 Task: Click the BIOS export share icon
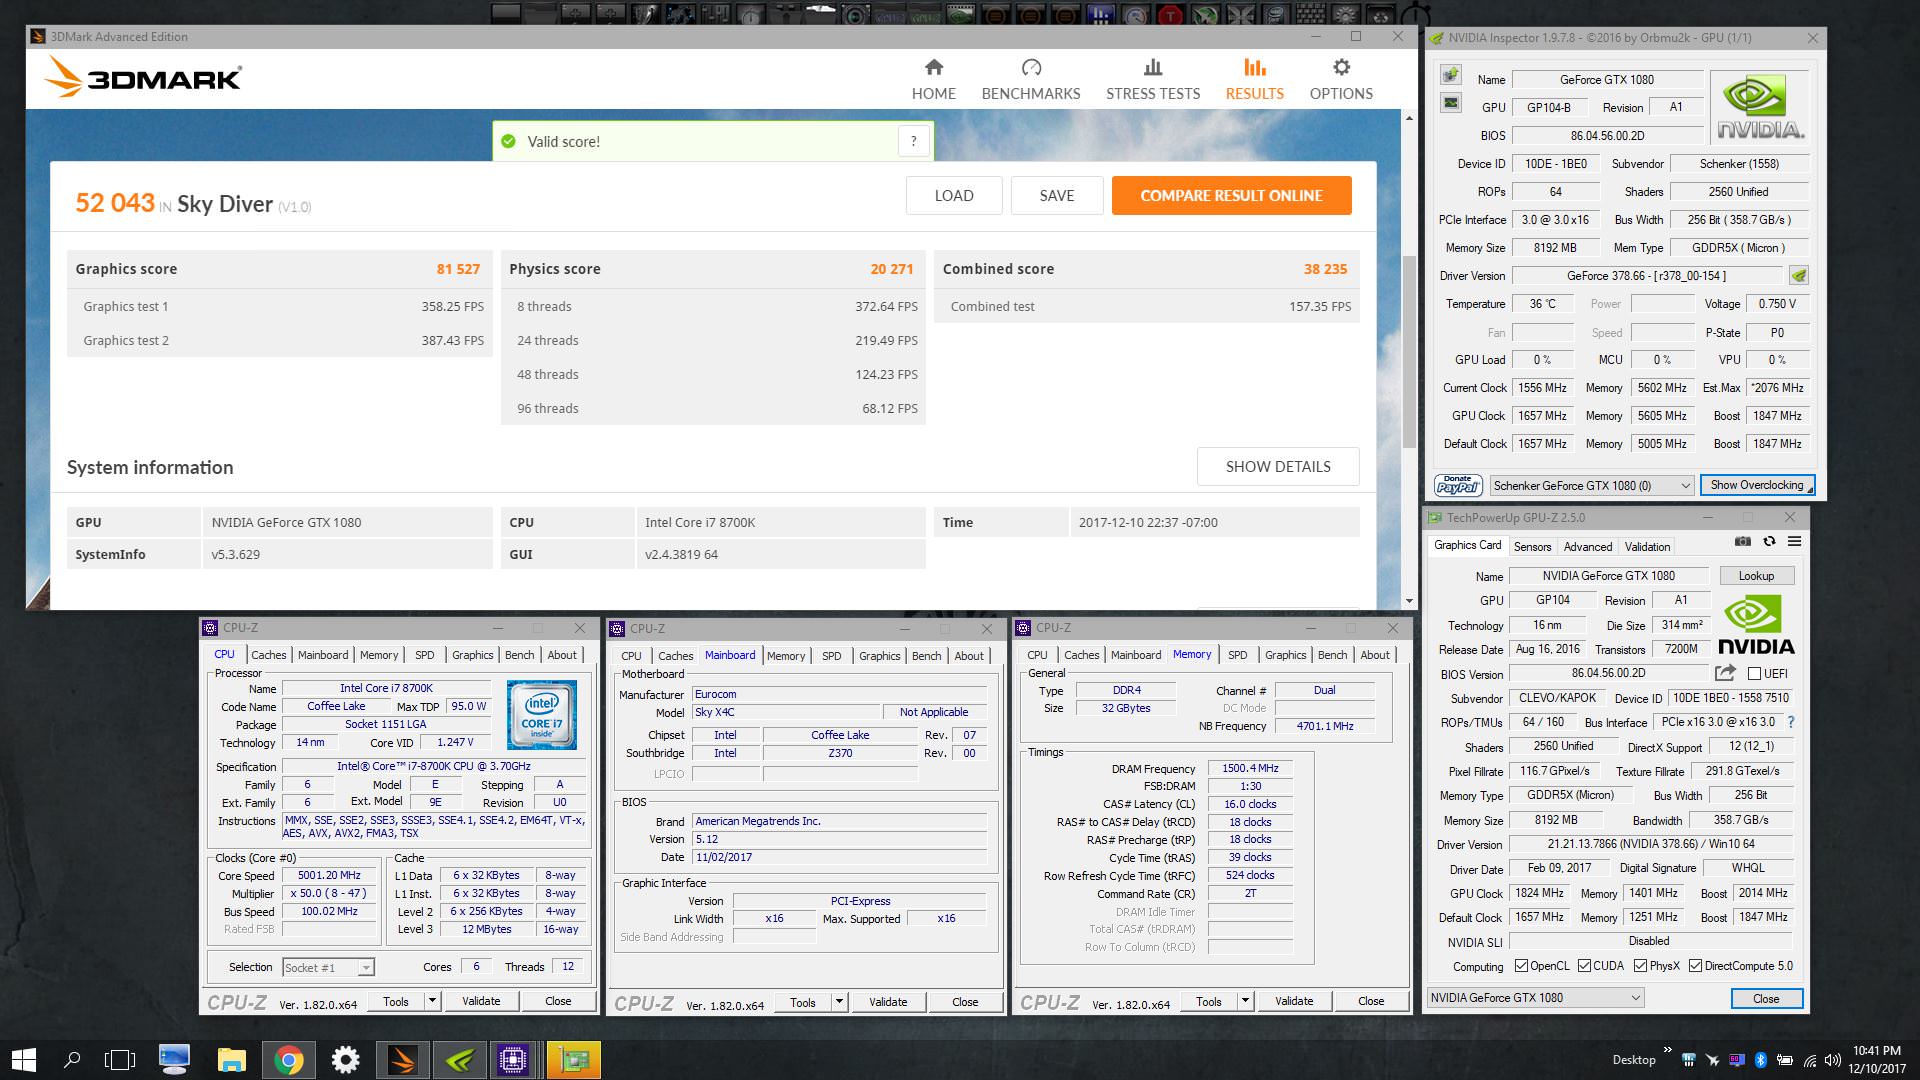1725,673
